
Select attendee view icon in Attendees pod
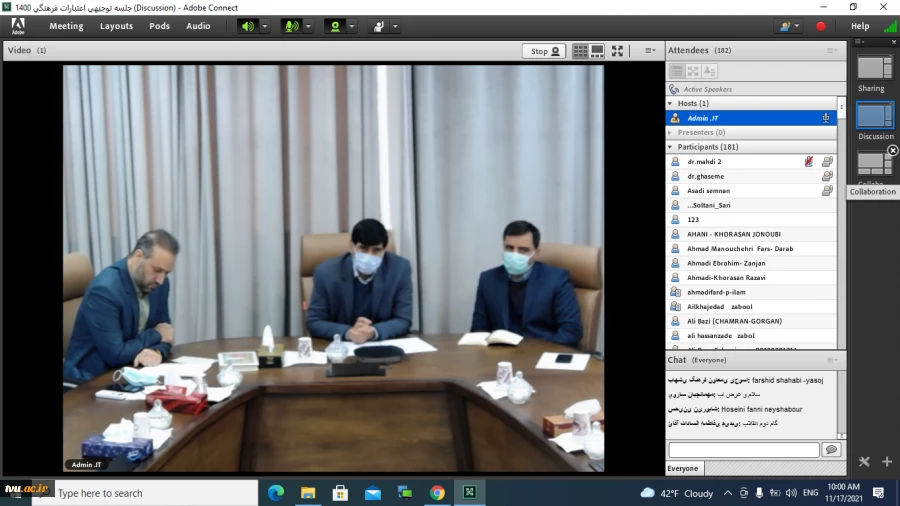677,71
